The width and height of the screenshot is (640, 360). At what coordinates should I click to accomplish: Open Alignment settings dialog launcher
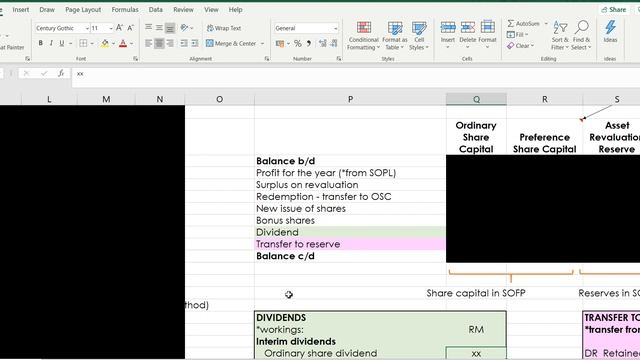[267, 59]
